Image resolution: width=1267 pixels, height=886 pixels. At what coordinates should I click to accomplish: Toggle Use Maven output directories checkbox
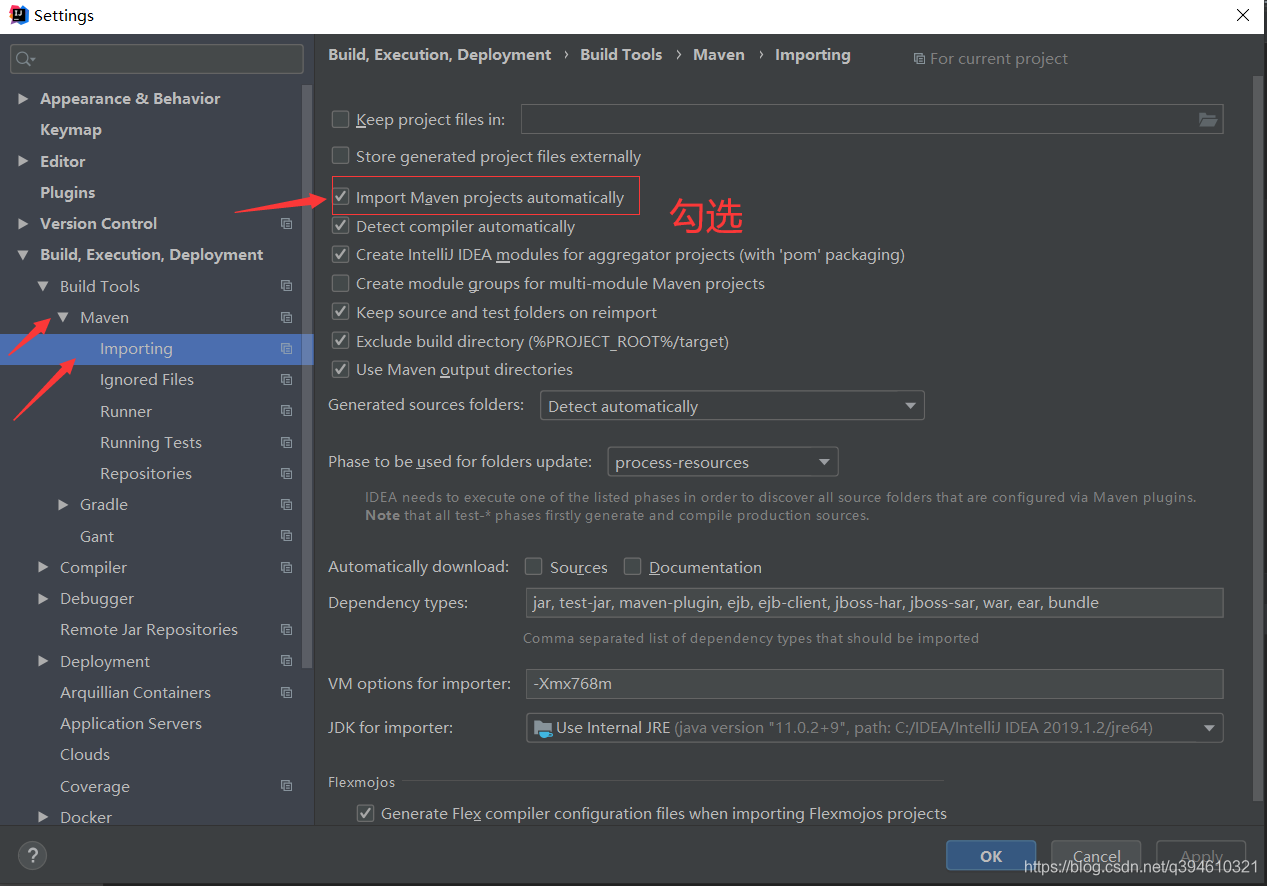(x=341, y=370)
